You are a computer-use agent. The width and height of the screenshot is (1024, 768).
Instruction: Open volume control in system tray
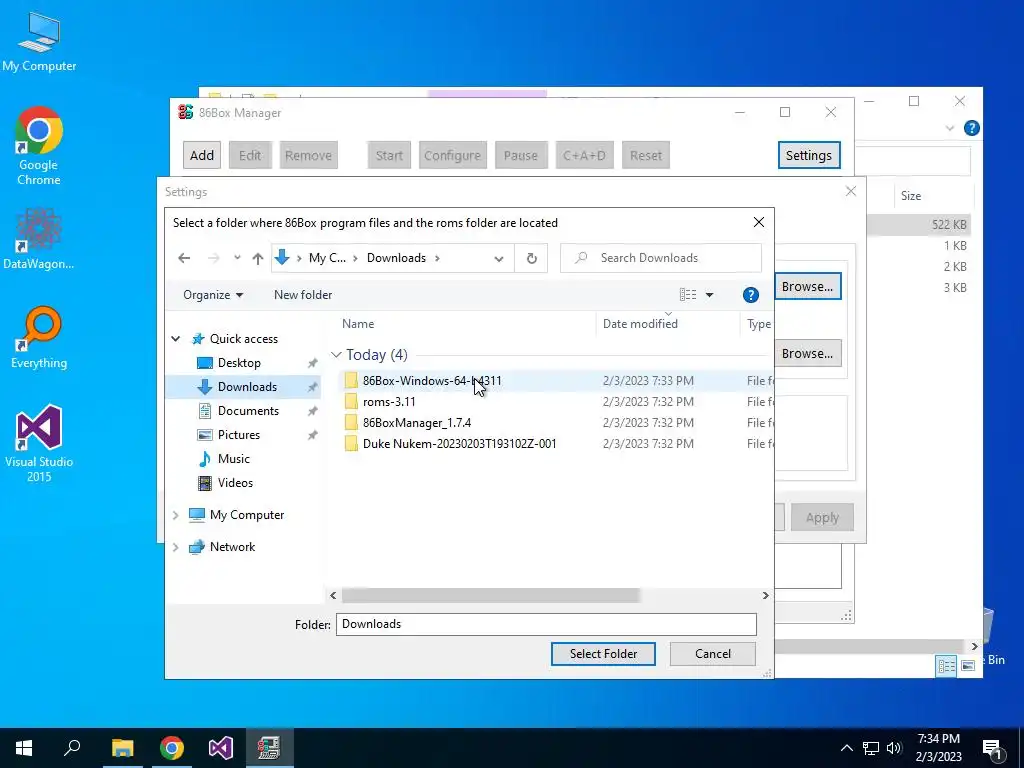pos(894,748)
